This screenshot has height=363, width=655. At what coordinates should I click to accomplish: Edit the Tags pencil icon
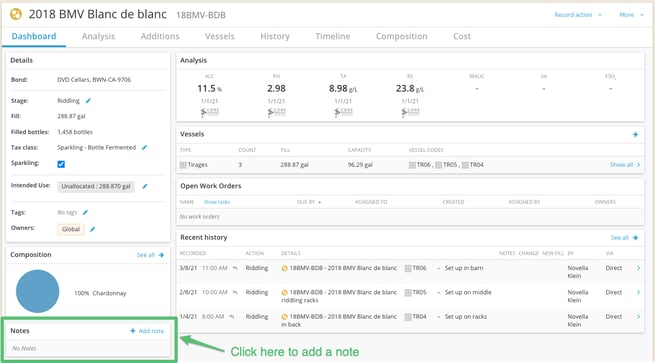[x=85, y=213]
